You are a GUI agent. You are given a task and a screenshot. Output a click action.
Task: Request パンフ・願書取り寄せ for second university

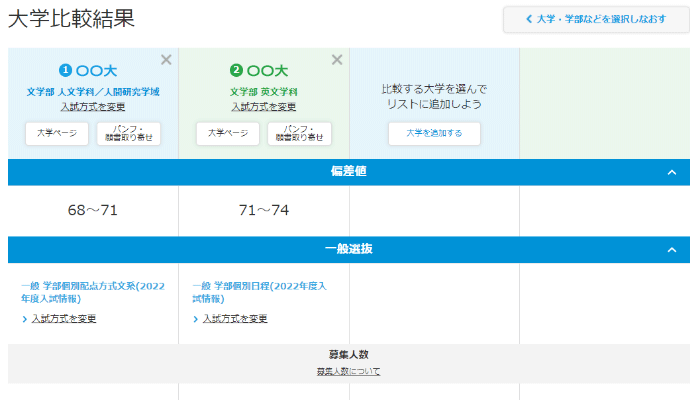pos(300,133)
